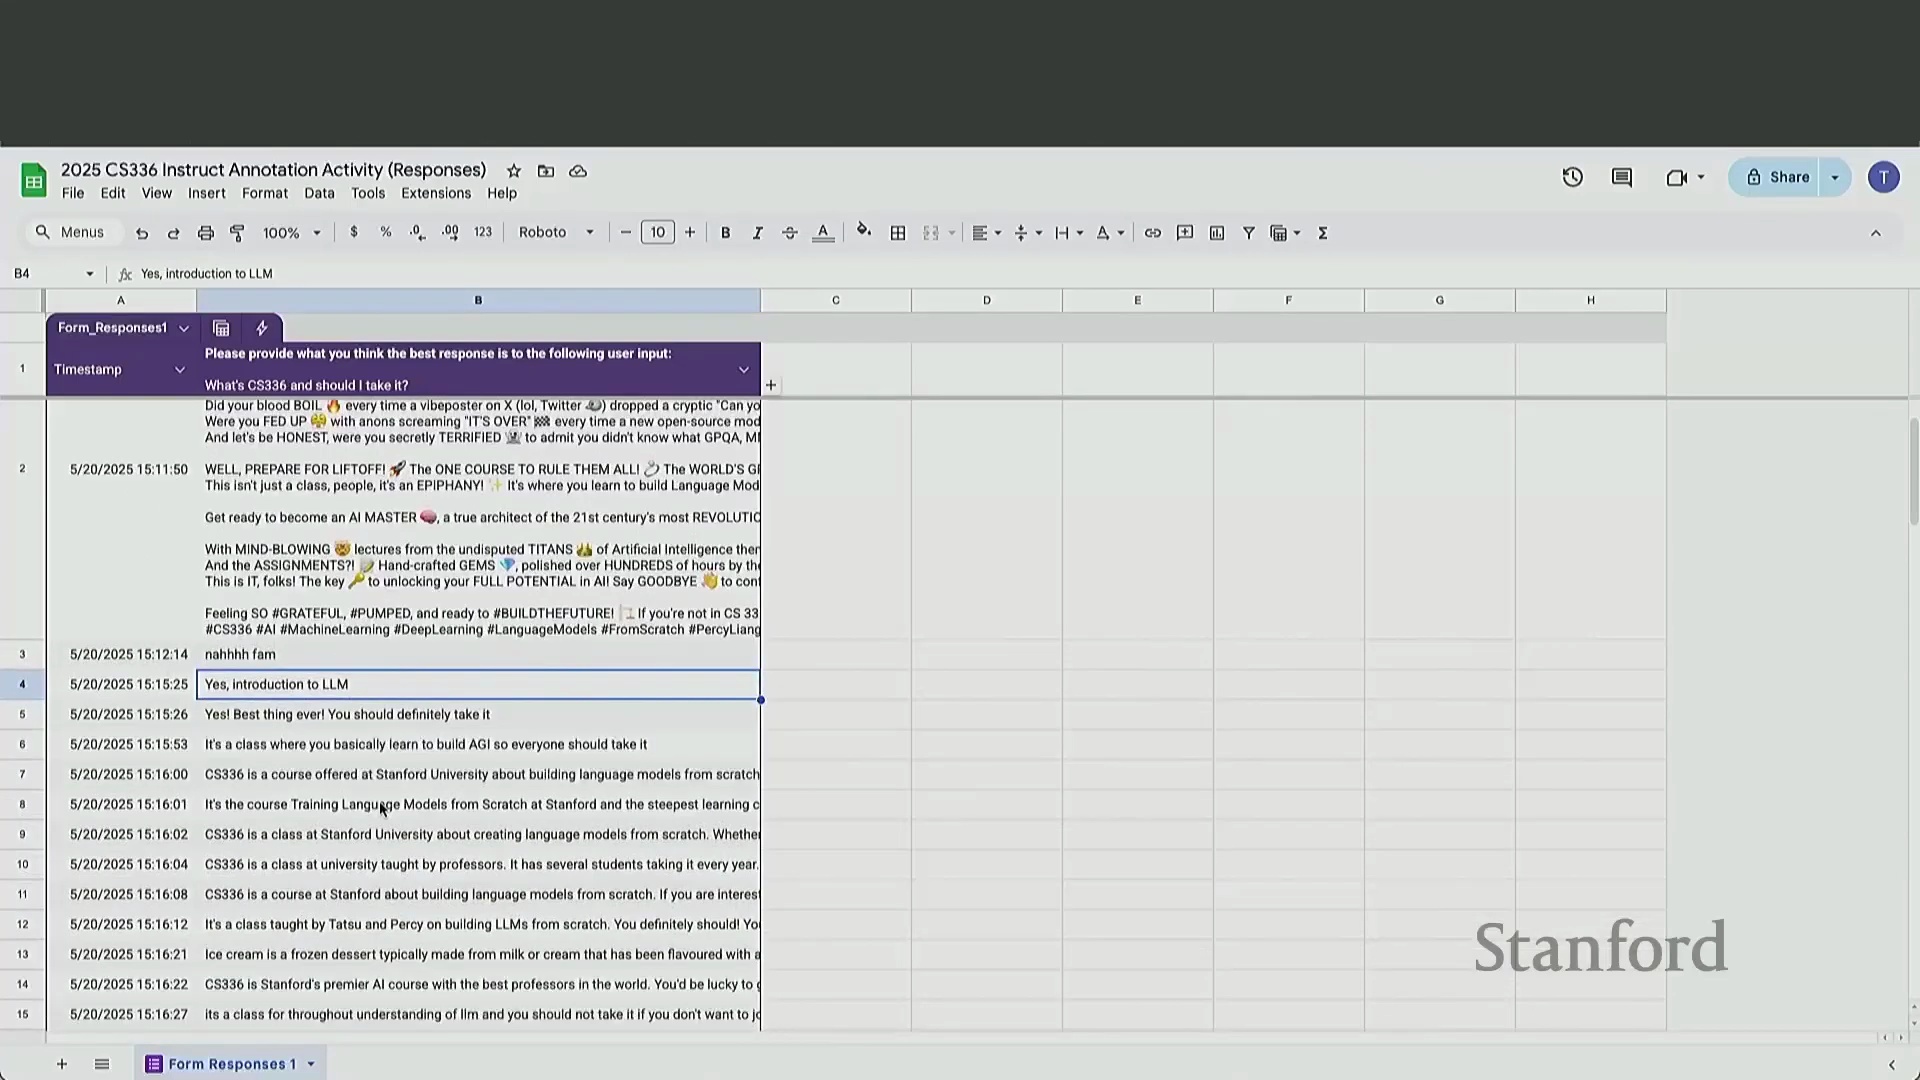The width and height of the screenshot is (1920, 1080).
Task: Click the insert link icon
Action: 1152,233
